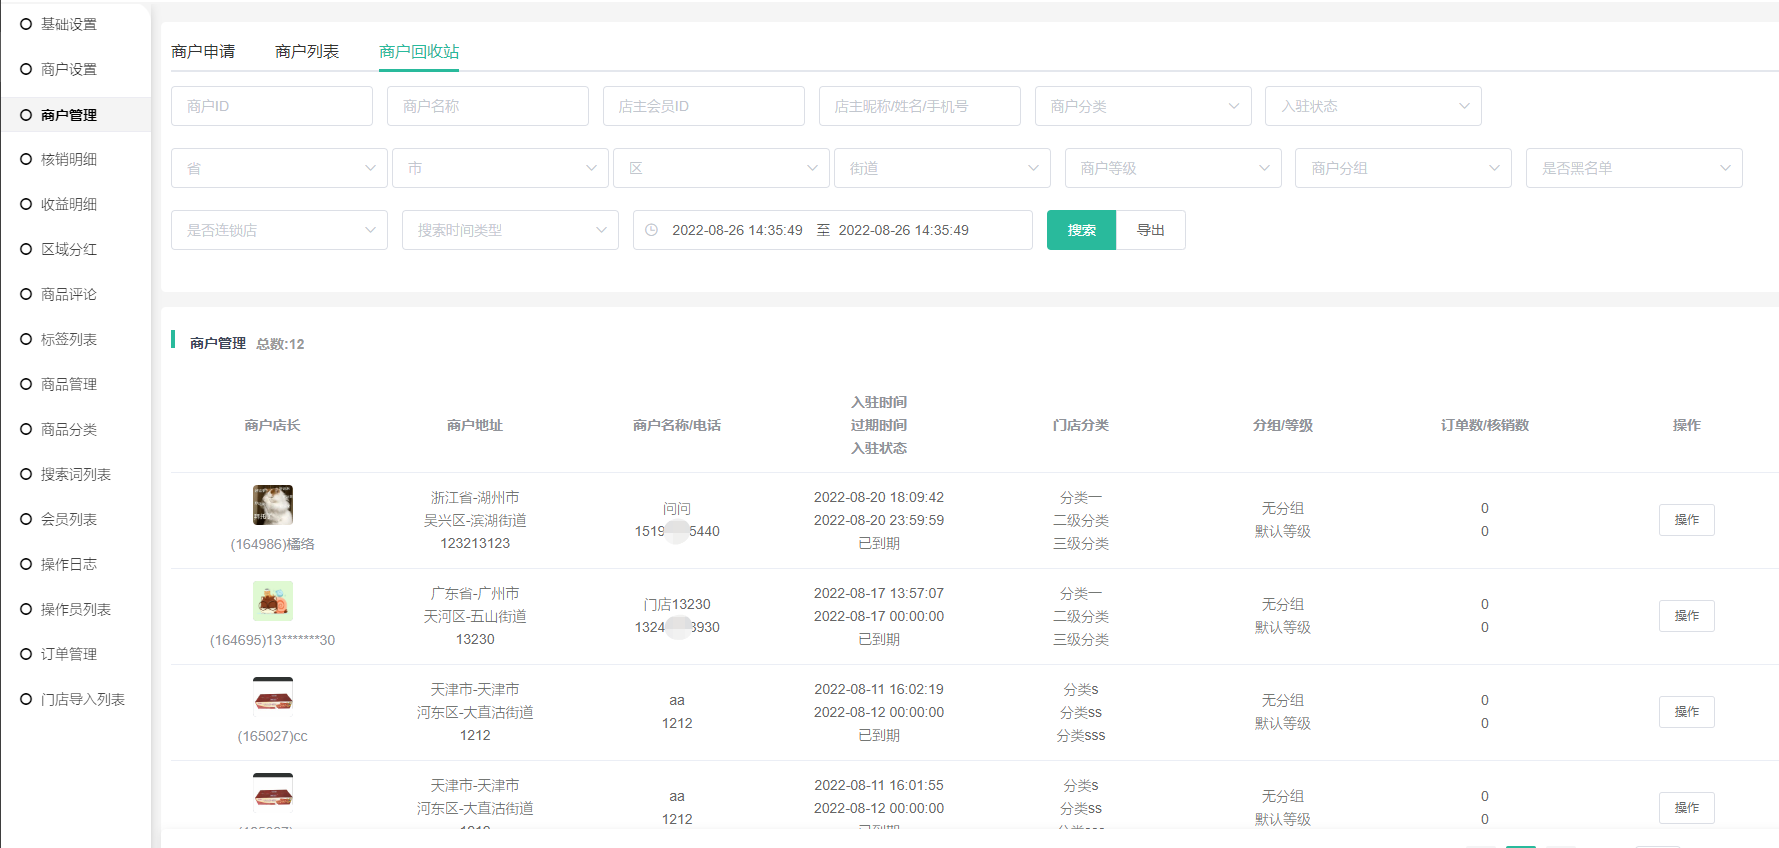Select 商户管理 in the sidebar
This screenshot has width=1779, height=848.
69,115
